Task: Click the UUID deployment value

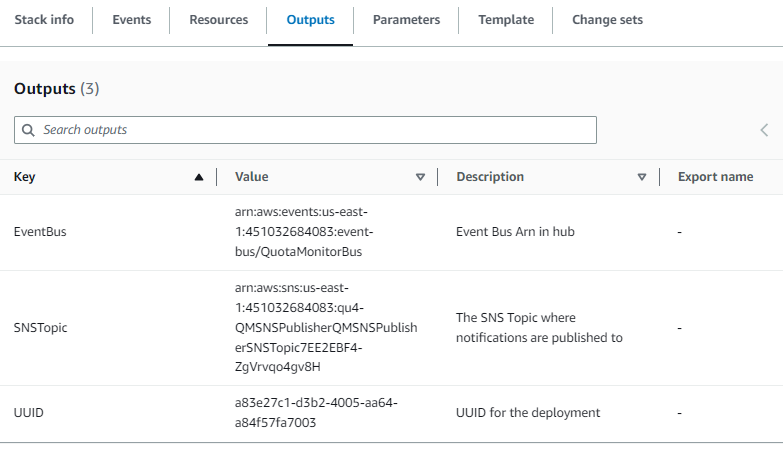Action: coord(315,413)
